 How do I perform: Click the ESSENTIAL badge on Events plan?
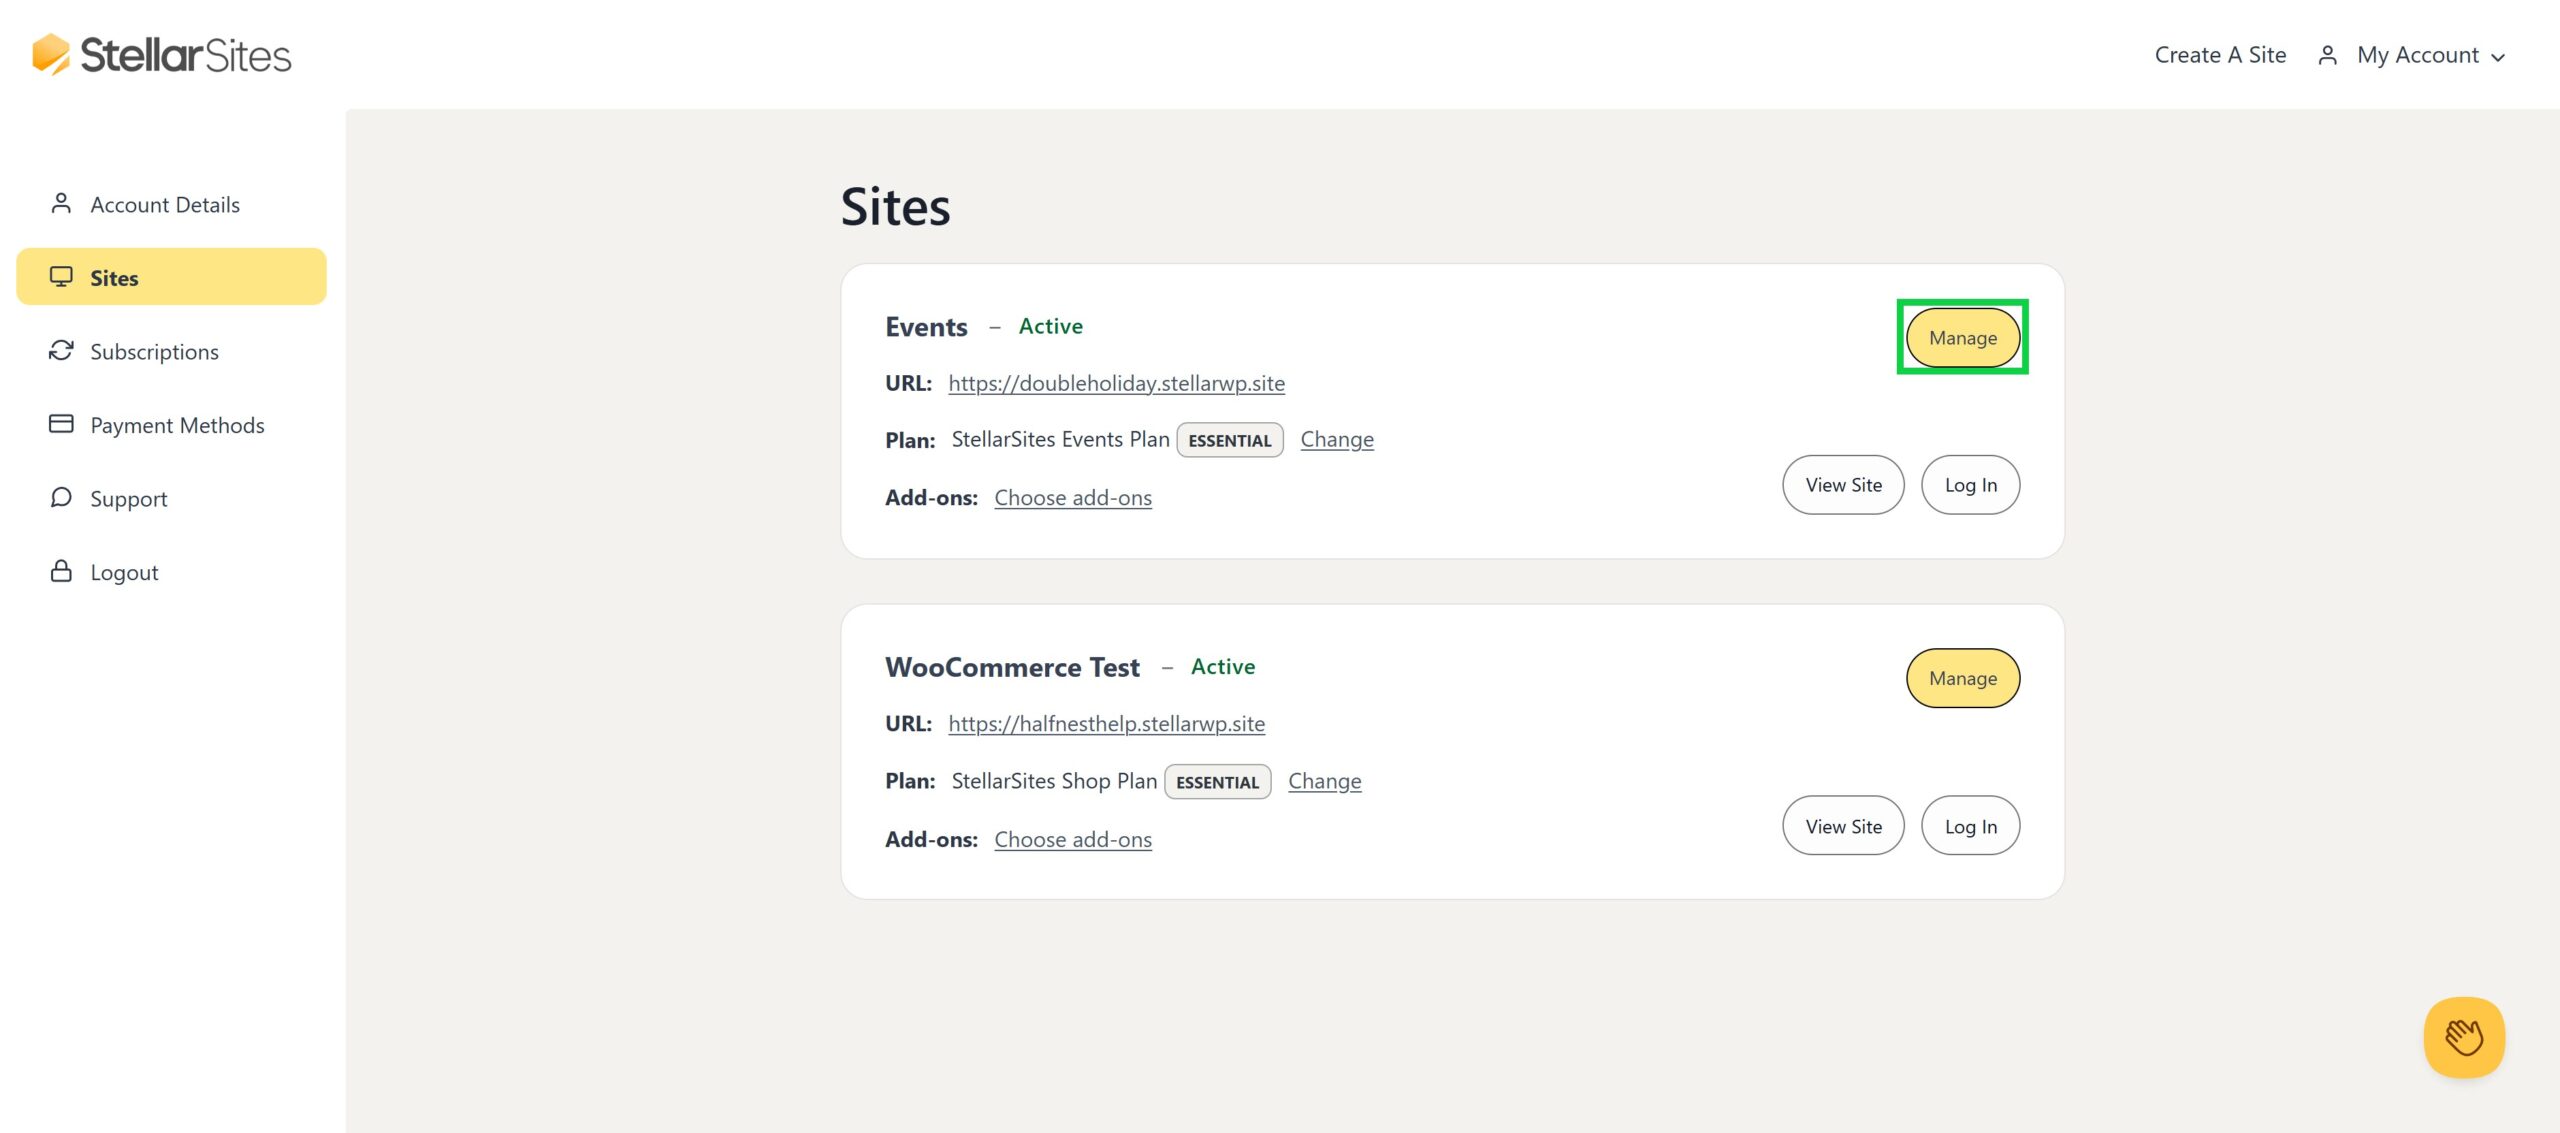point(1230,439)
